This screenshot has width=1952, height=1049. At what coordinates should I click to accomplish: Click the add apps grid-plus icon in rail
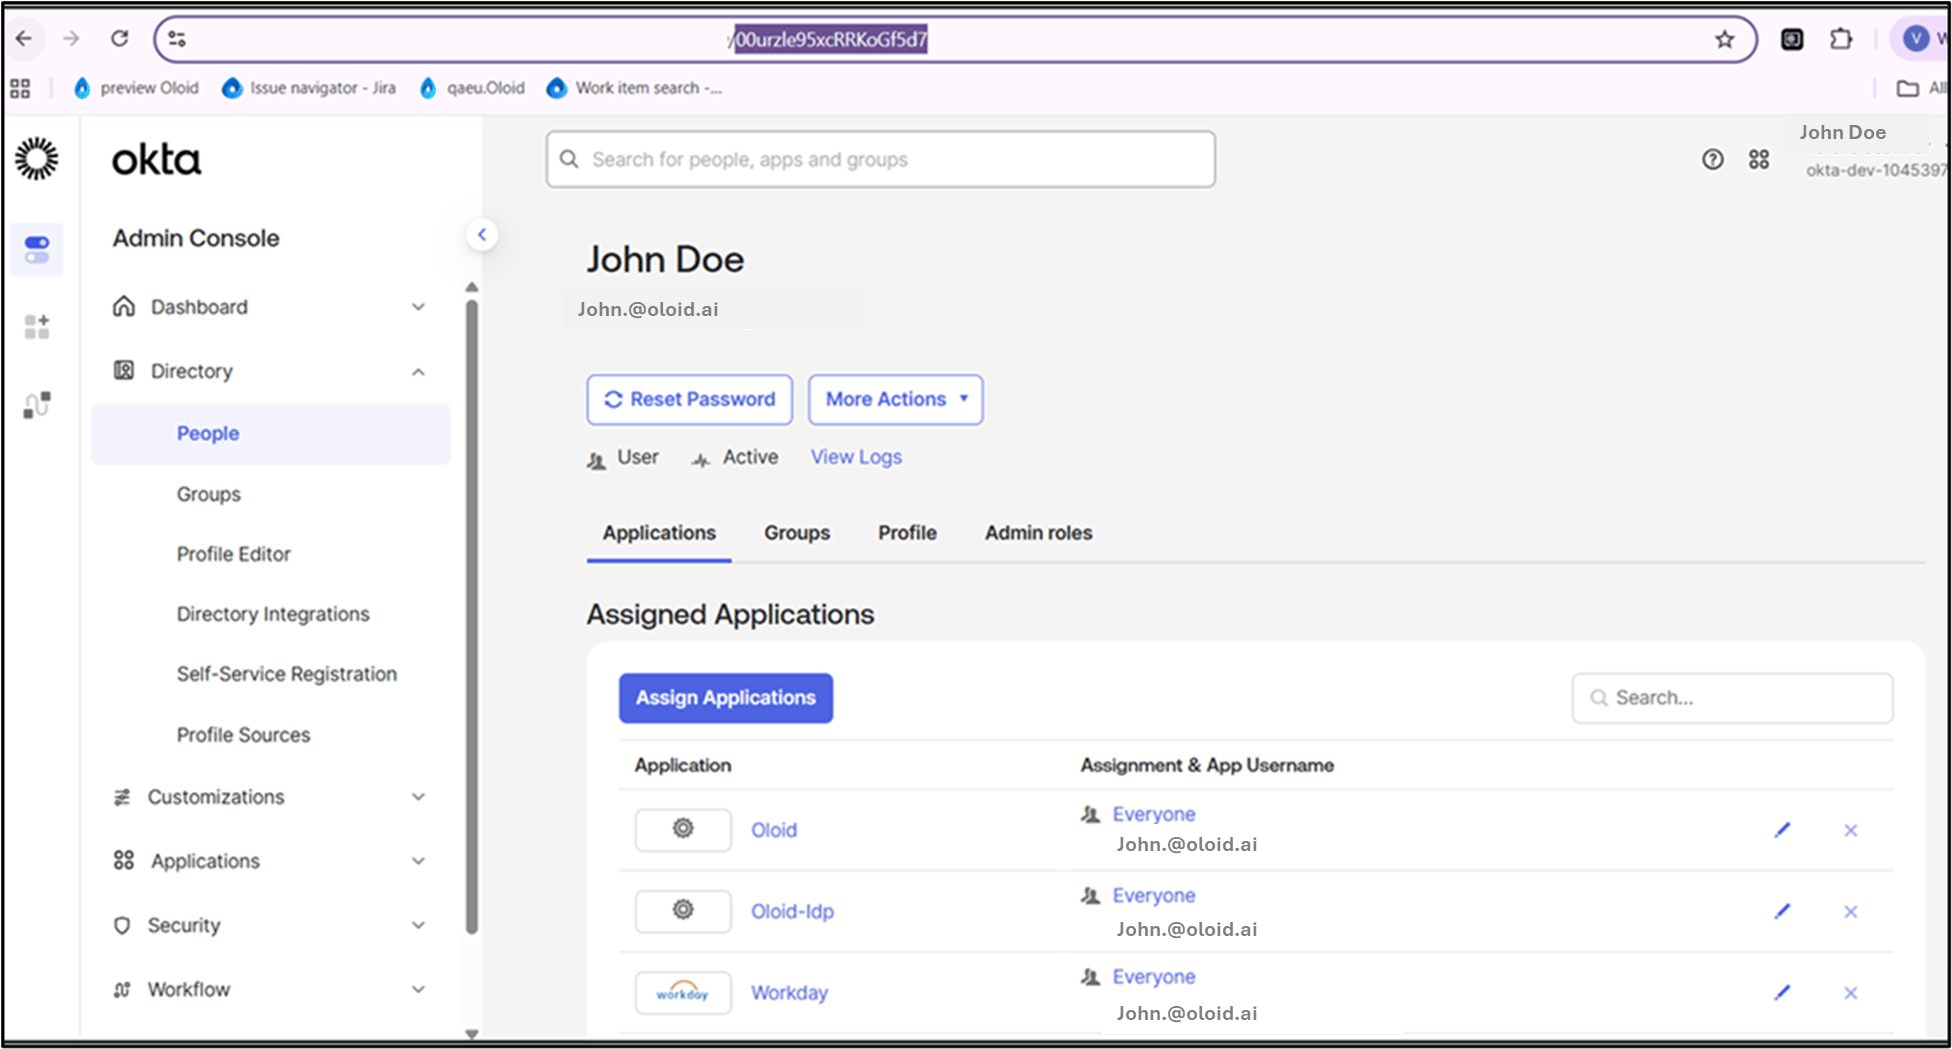pos(37,326)
